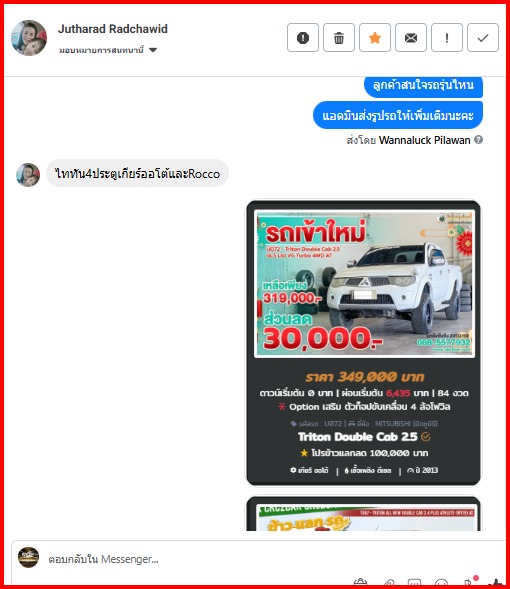Flag conversation with exclamation mark icon
Screen dimensions: 510x589
(447, 38)
